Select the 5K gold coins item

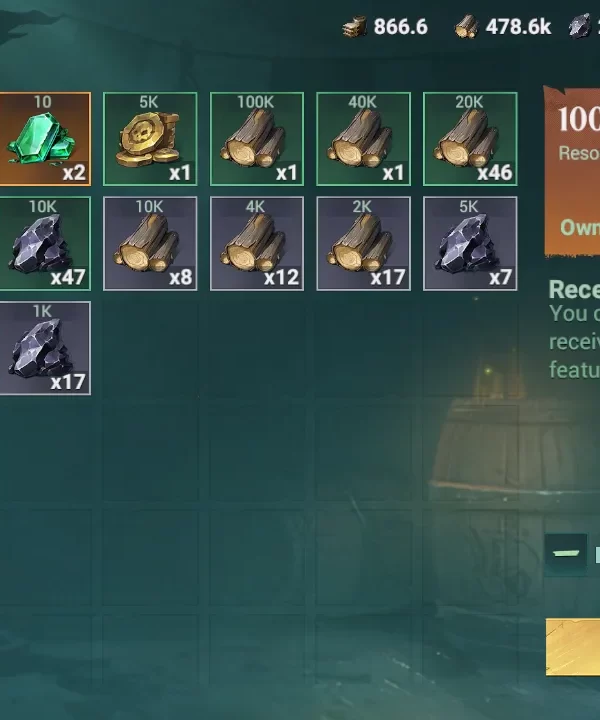point(150,139)
